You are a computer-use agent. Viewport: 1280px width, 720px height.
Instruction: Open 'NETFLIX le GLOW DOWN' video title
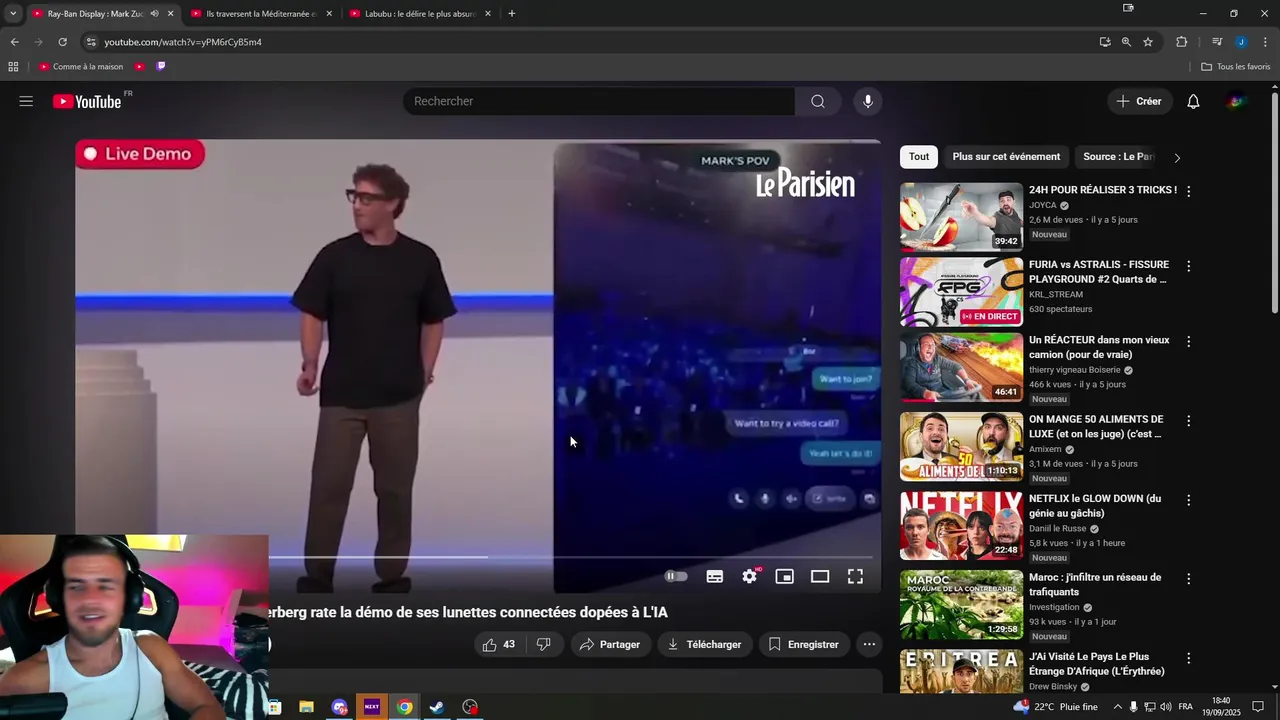(1095, 506)
